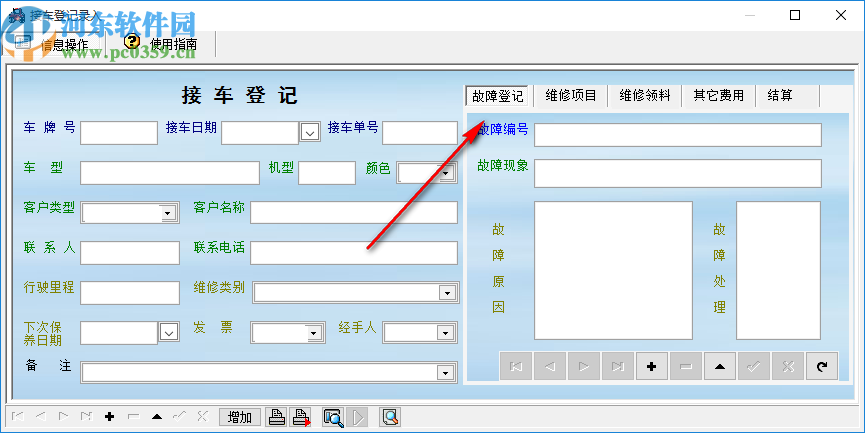This screenshot has width=865, height=433.
Task: Switch to the 故障登记 tab
Action: coord(497,96)
